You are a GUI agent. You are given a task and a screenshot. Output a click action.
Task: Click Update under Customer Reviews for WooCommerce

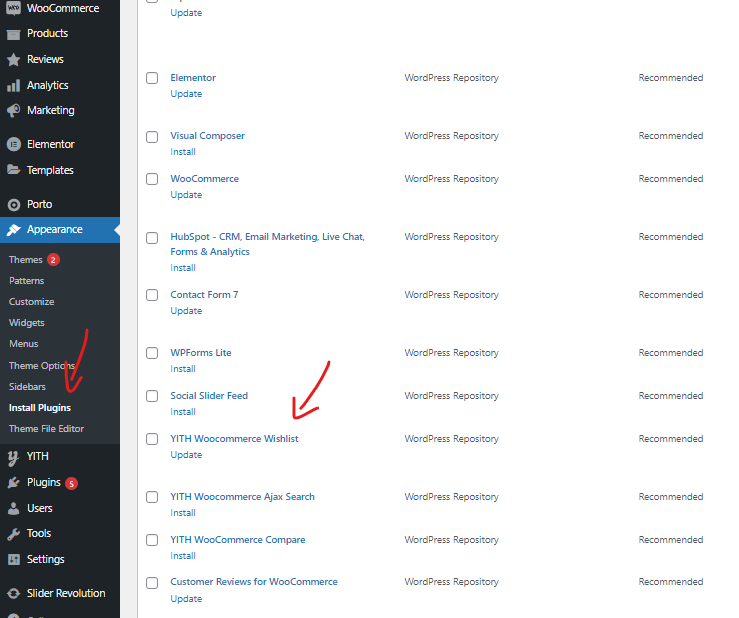186,599
